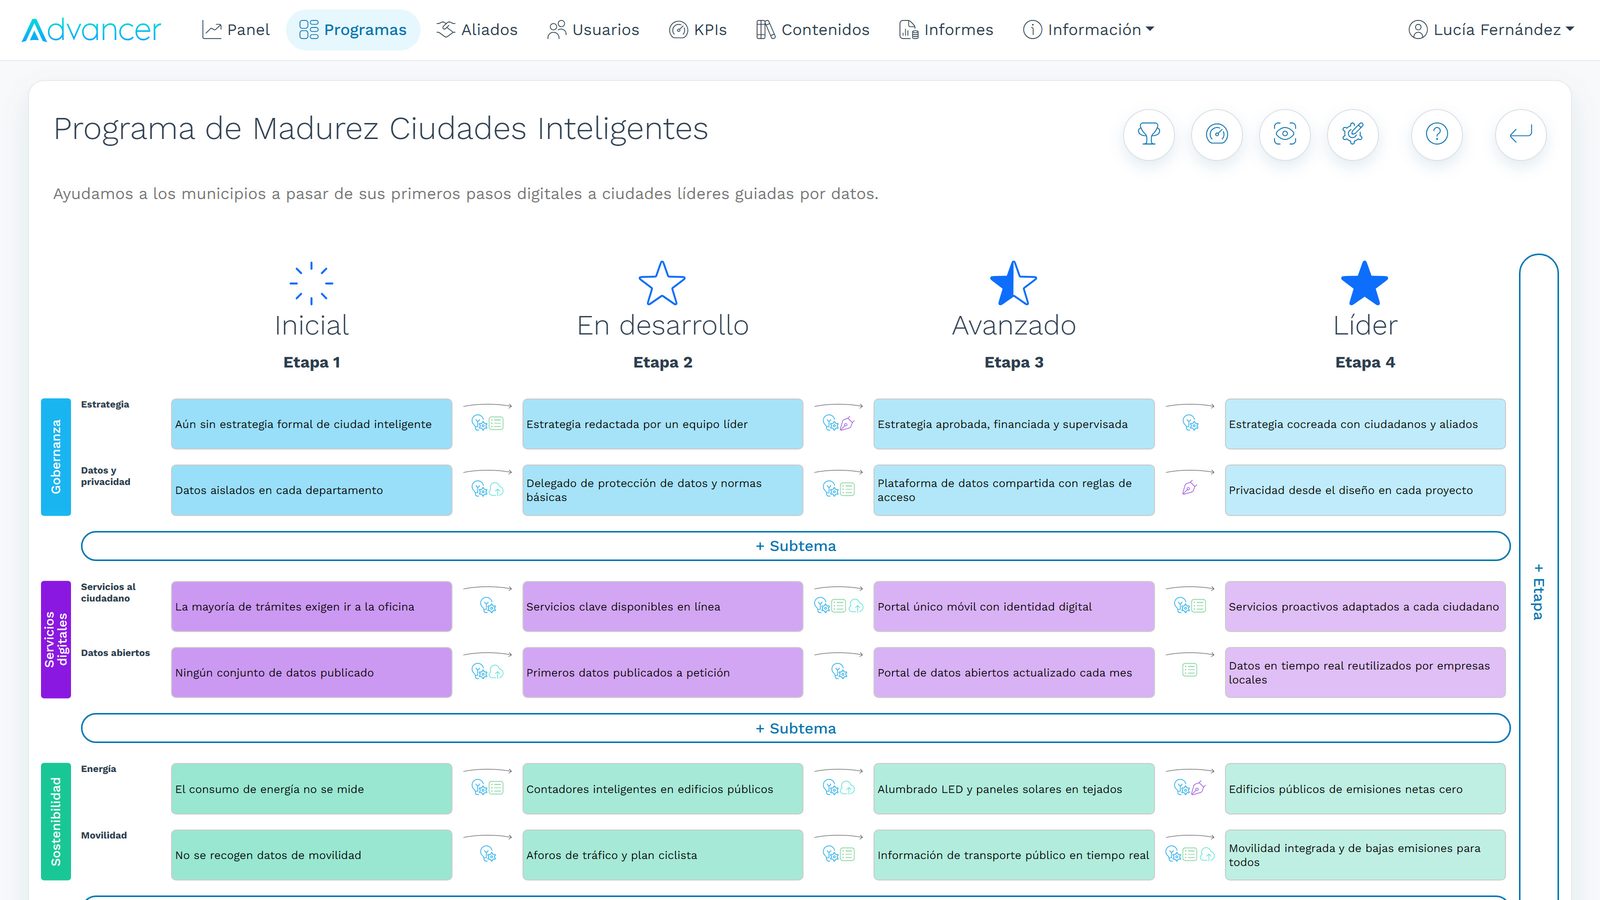Click transition icons after 'Aún sin estrategia formal'
This screenshot has height=900, width=1600.
[x=487, y=423]
